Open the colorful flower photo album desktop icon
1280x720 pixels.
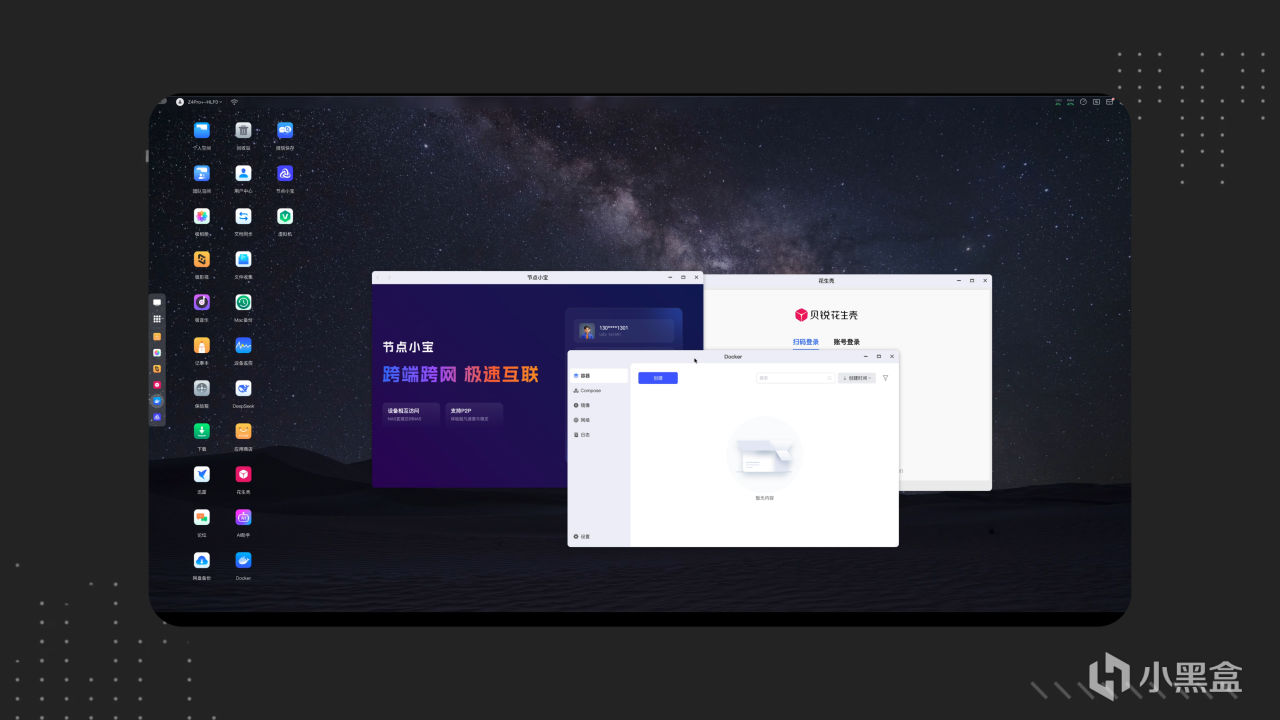pos(202,216)
